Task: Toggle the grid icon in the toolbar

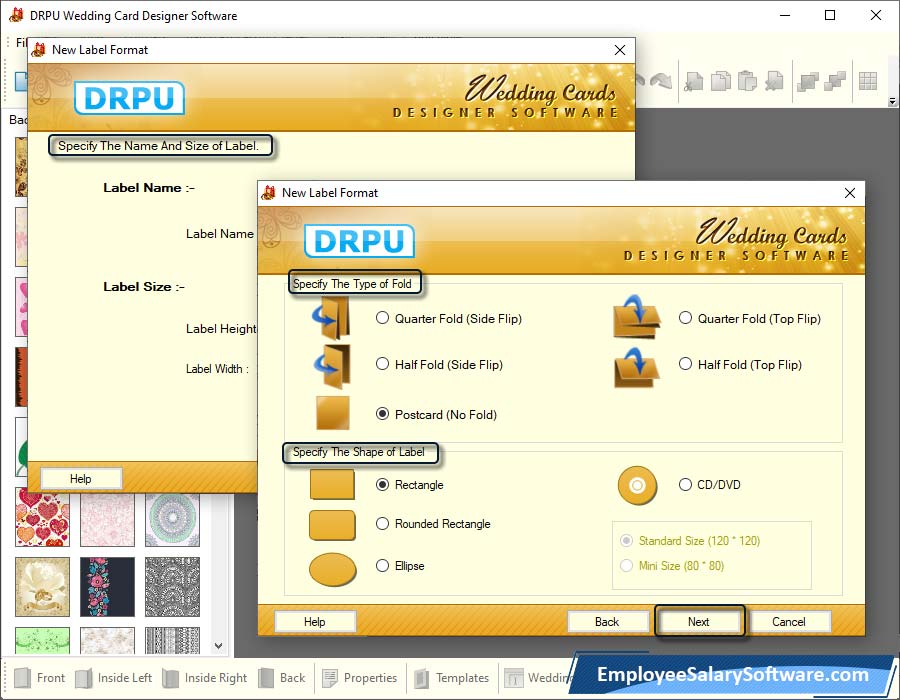Action: pos(868,81)
